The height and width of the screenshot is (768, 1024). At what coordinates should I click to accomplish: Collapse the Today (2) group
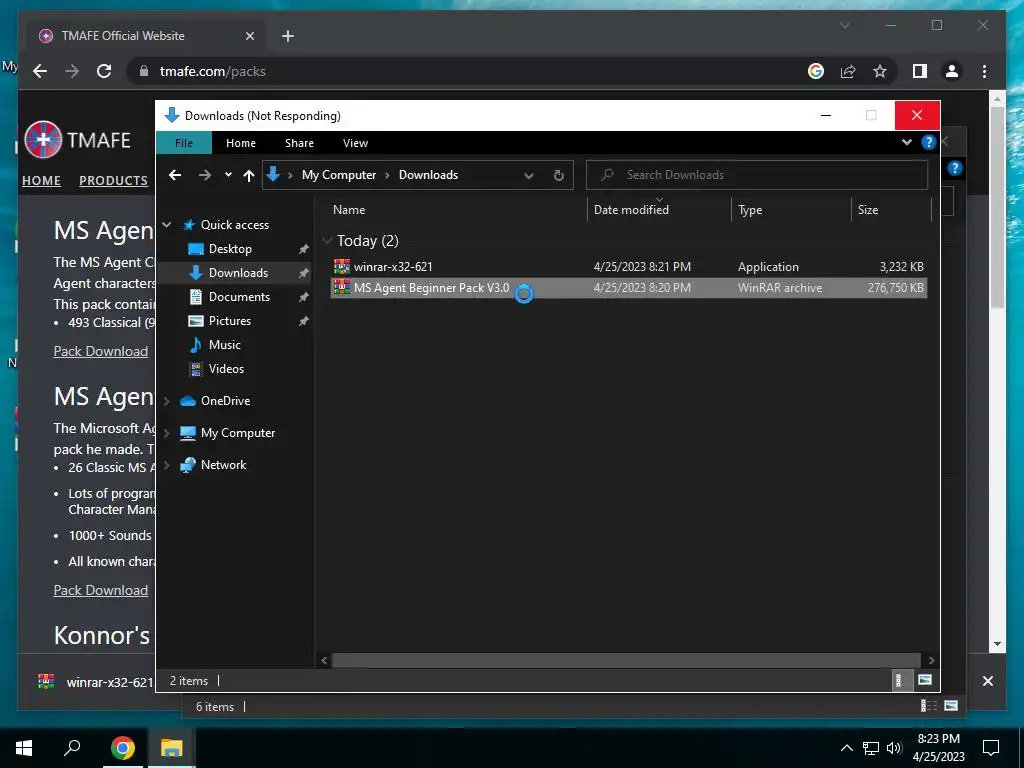coord(328,241)
